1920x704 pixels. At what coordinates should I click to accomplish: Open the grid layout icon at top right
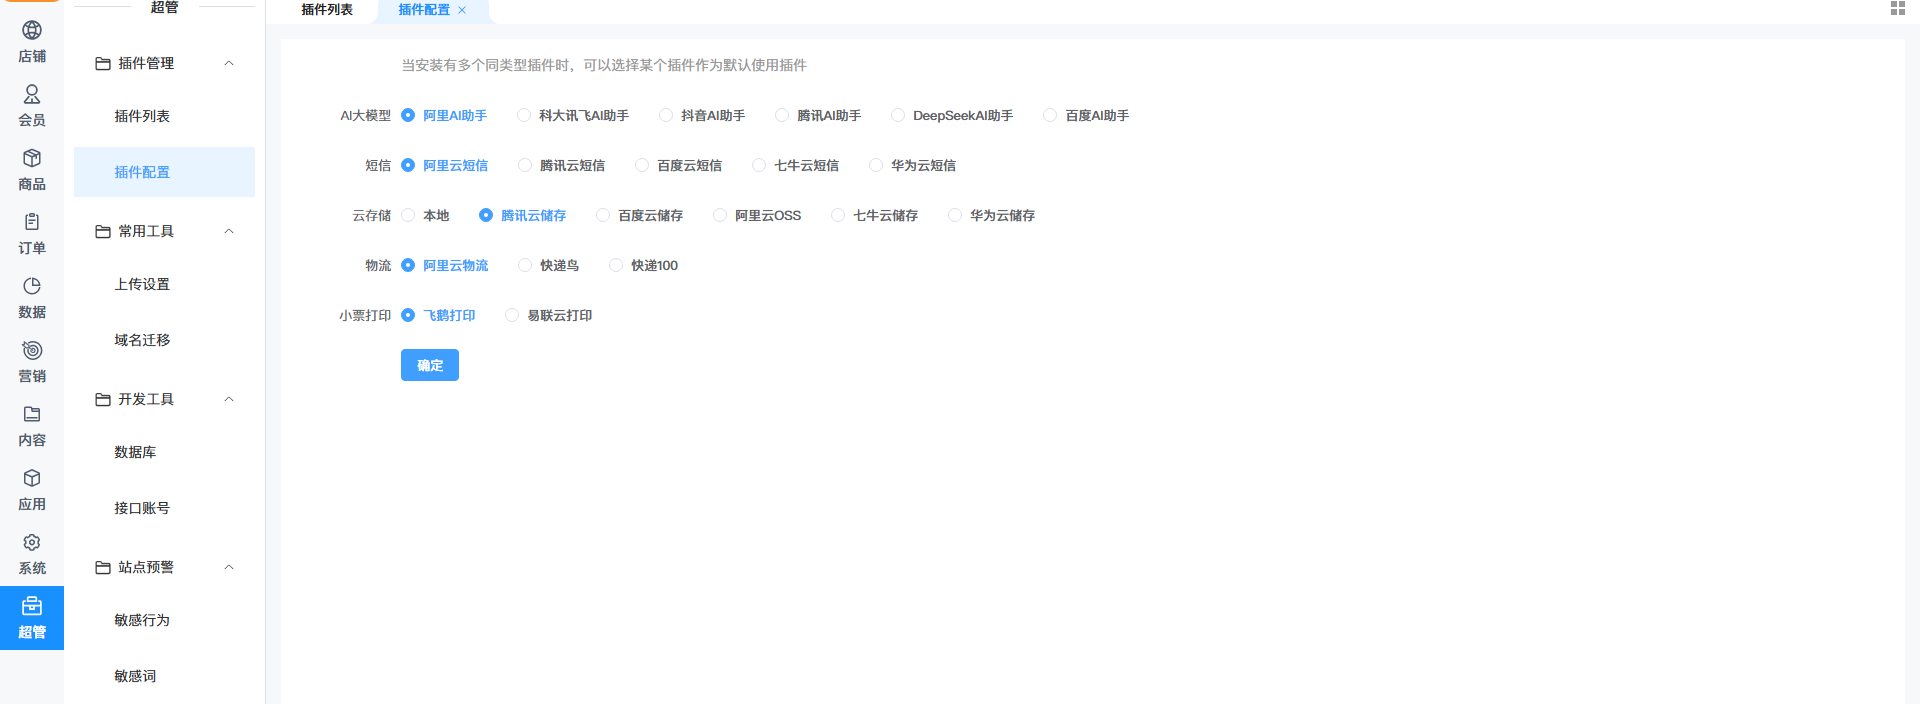(x=1897, y=8)
